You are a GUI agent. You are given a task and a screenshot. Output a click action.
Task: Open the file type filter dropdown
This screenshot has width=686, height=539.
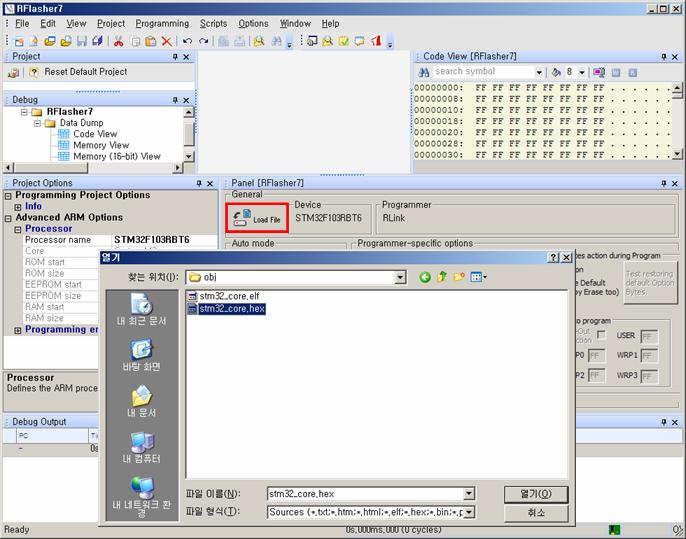pyautogui.click(x=469, y=512)
